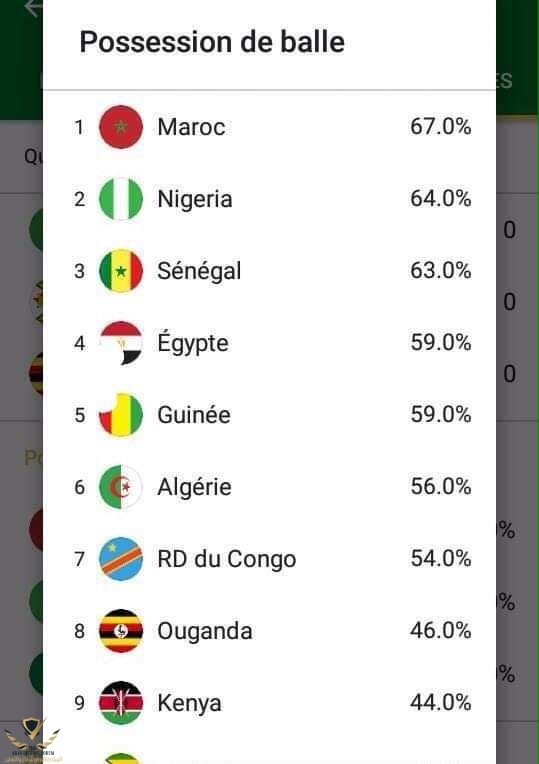The image size is (539, 764).
Task: Tap the Guinea flag icon
Action: point(121,415)
